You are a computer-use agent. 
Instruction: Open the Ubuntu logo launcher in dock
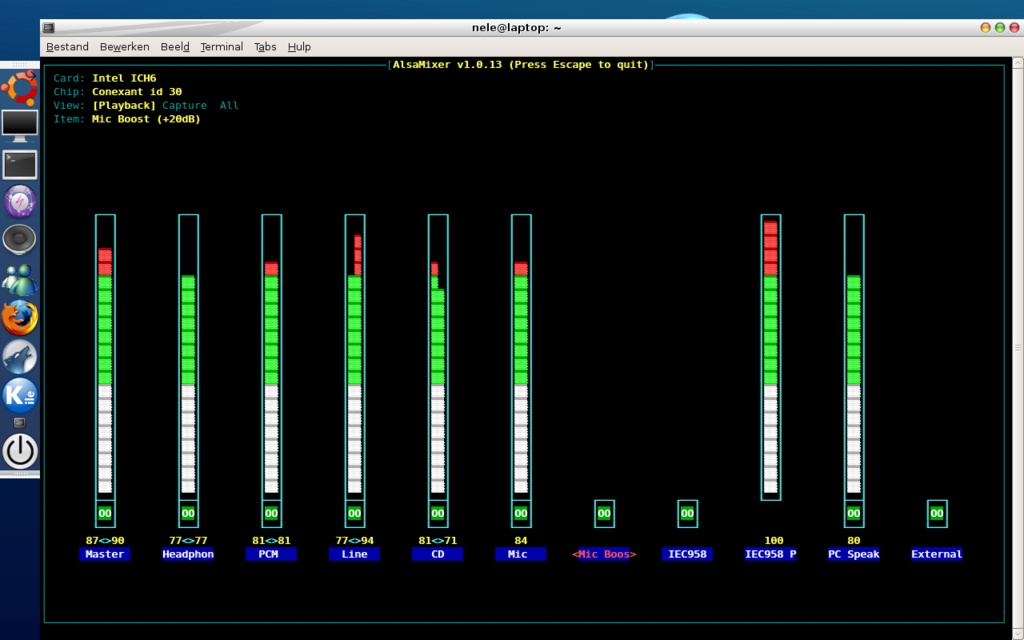point(19,87)
